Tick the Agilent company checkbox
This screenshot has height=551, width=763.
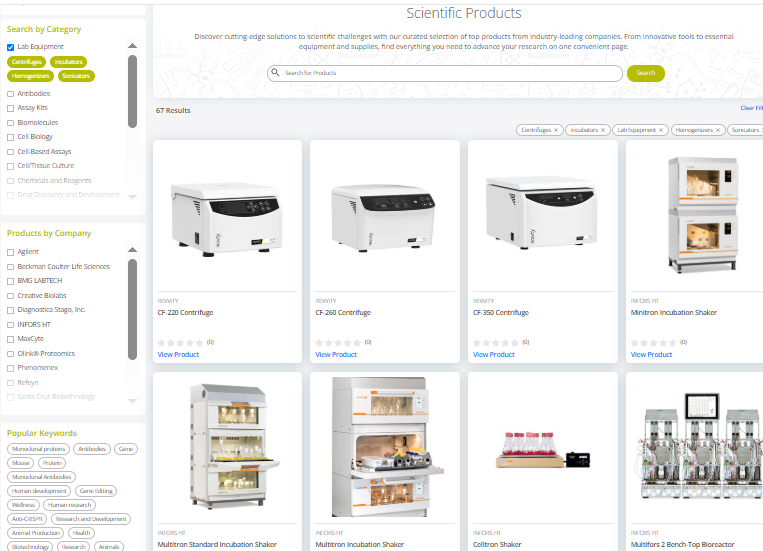coord(10,252)
